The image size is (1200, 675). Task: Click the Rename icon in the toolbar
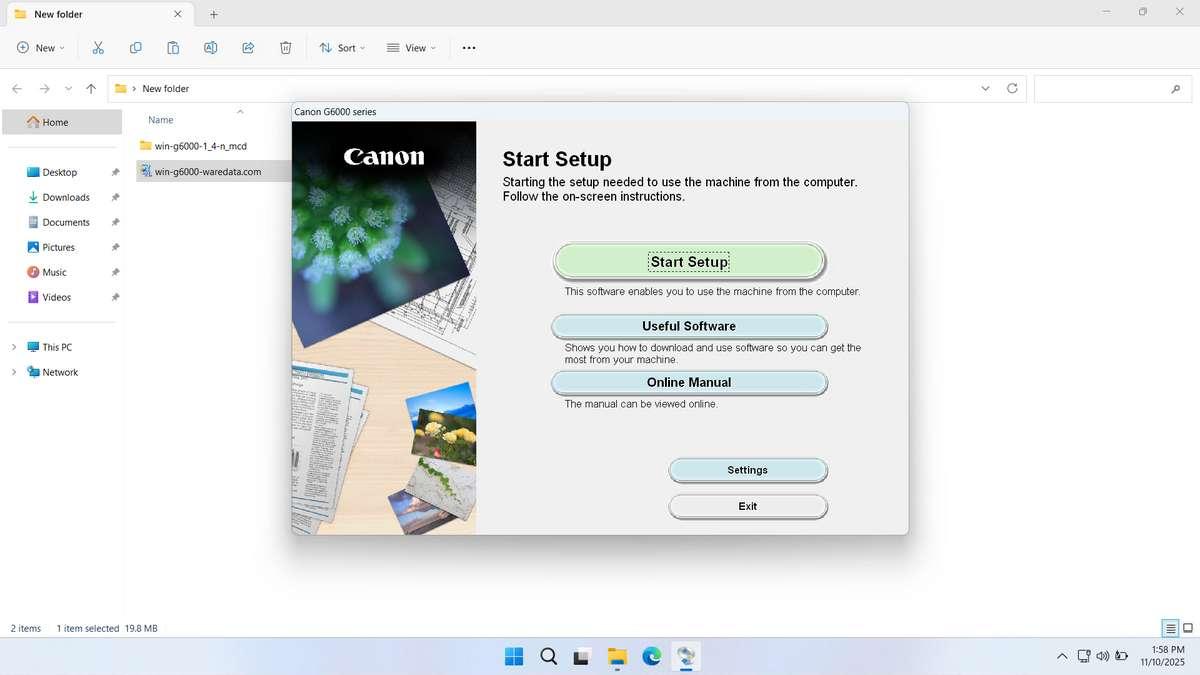[x=210, y=47]
